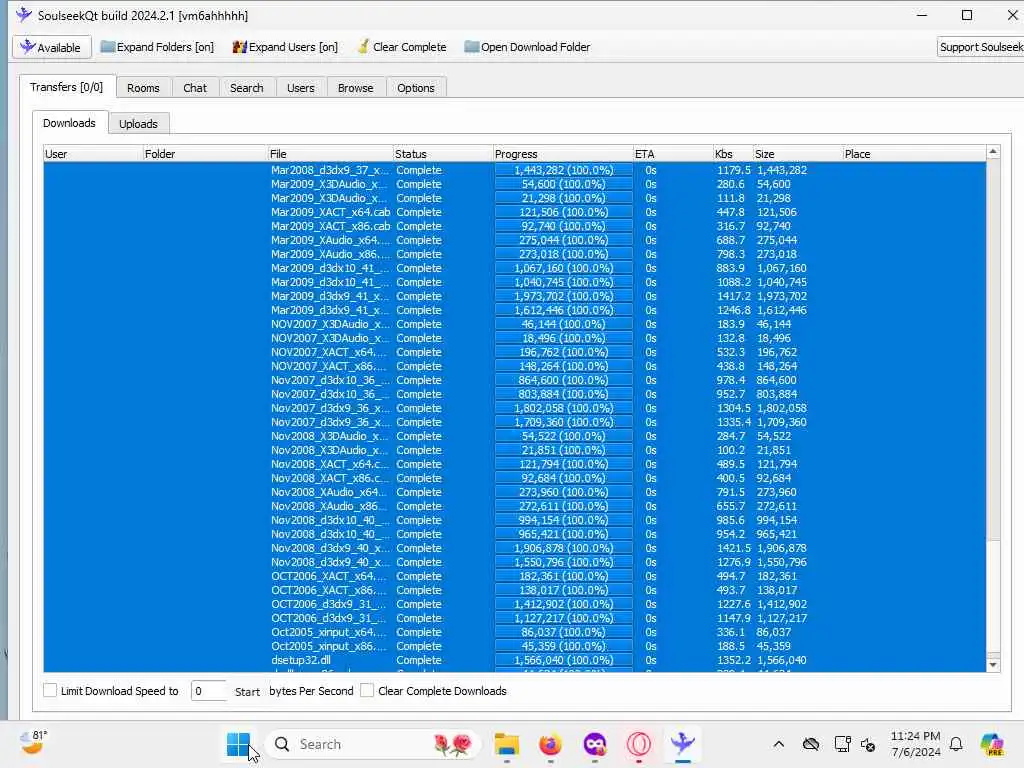Click the download speed limit input field
The width and height of the screenshot is (1024, 768).
(x=208, y=691)
